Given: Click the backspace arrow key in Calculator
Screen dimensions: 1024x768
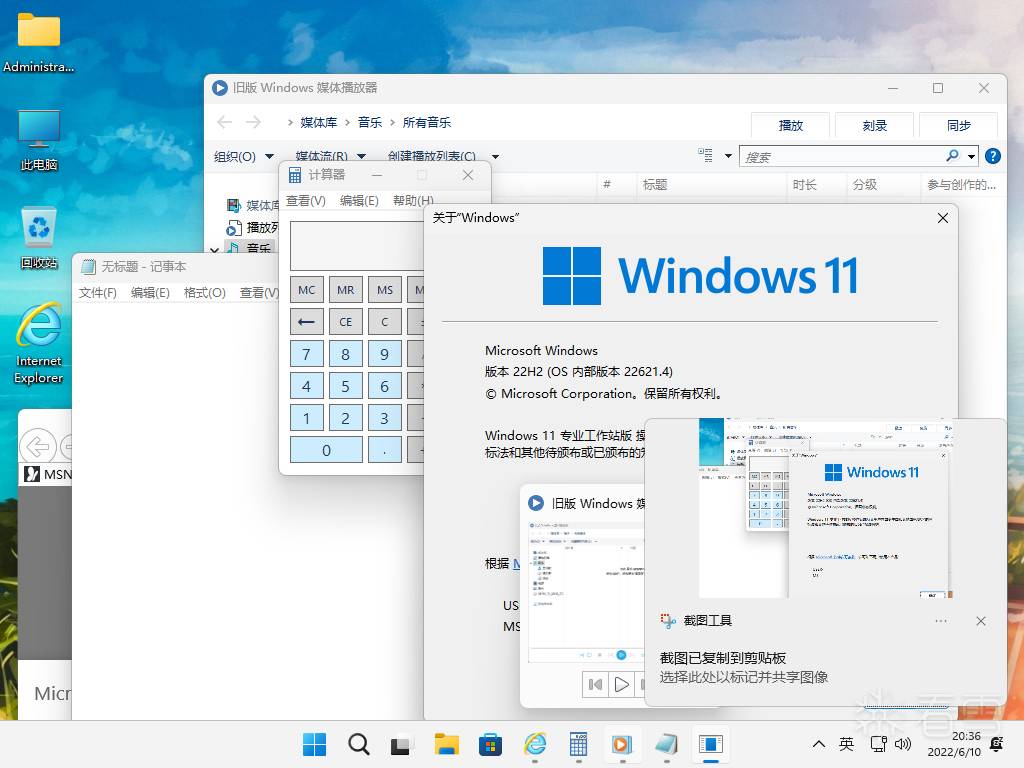Looking at the screenshot, I should click(306, 322).
